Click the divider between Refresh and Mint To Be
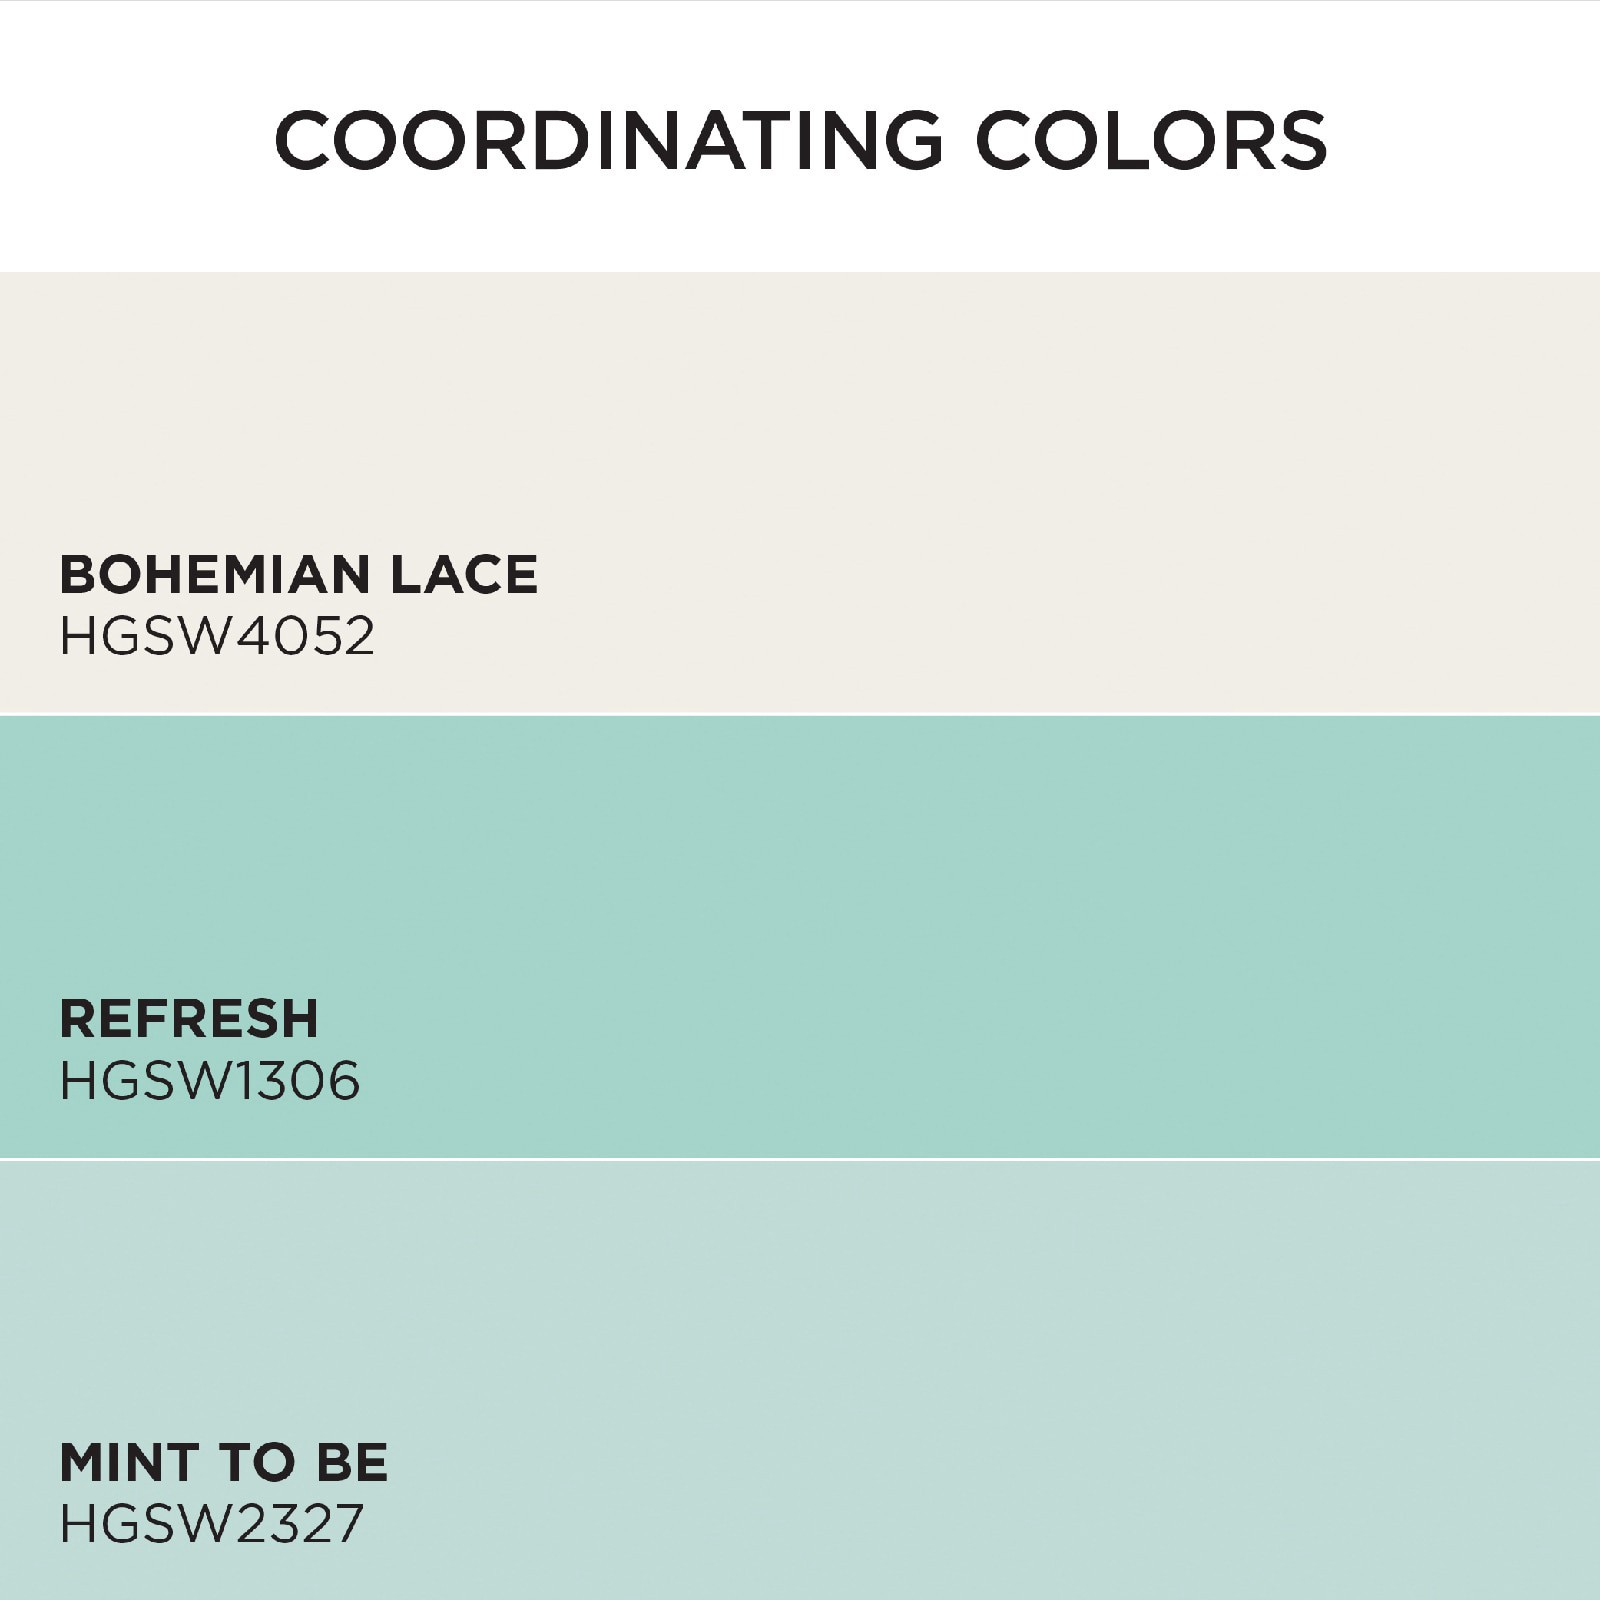The height and width of the screenshot is (1600, 1600). coord(800,1159)
